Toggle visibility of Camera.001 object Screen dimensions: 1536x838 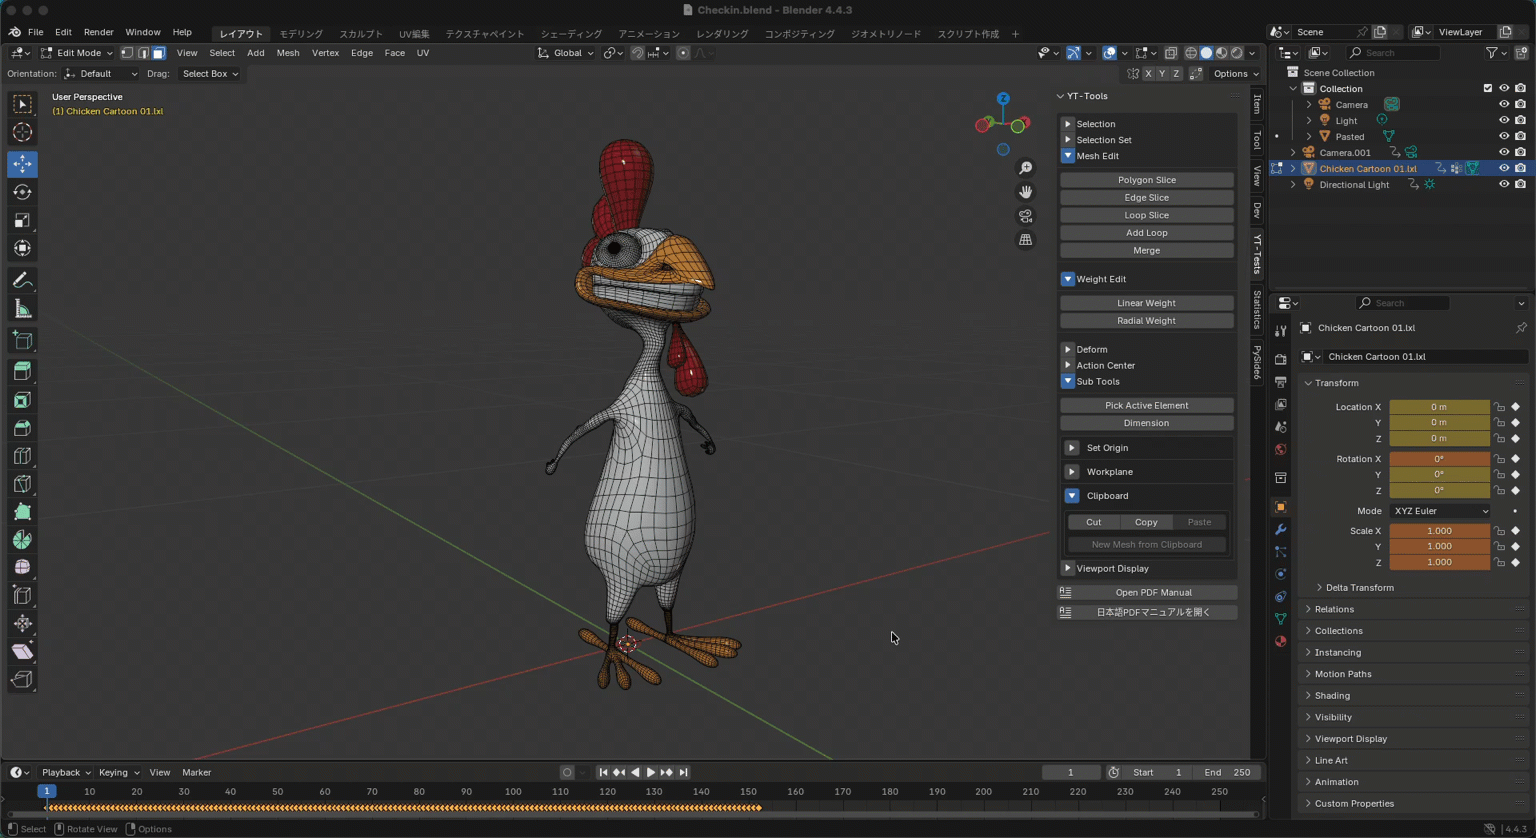tap(1503, 152)
